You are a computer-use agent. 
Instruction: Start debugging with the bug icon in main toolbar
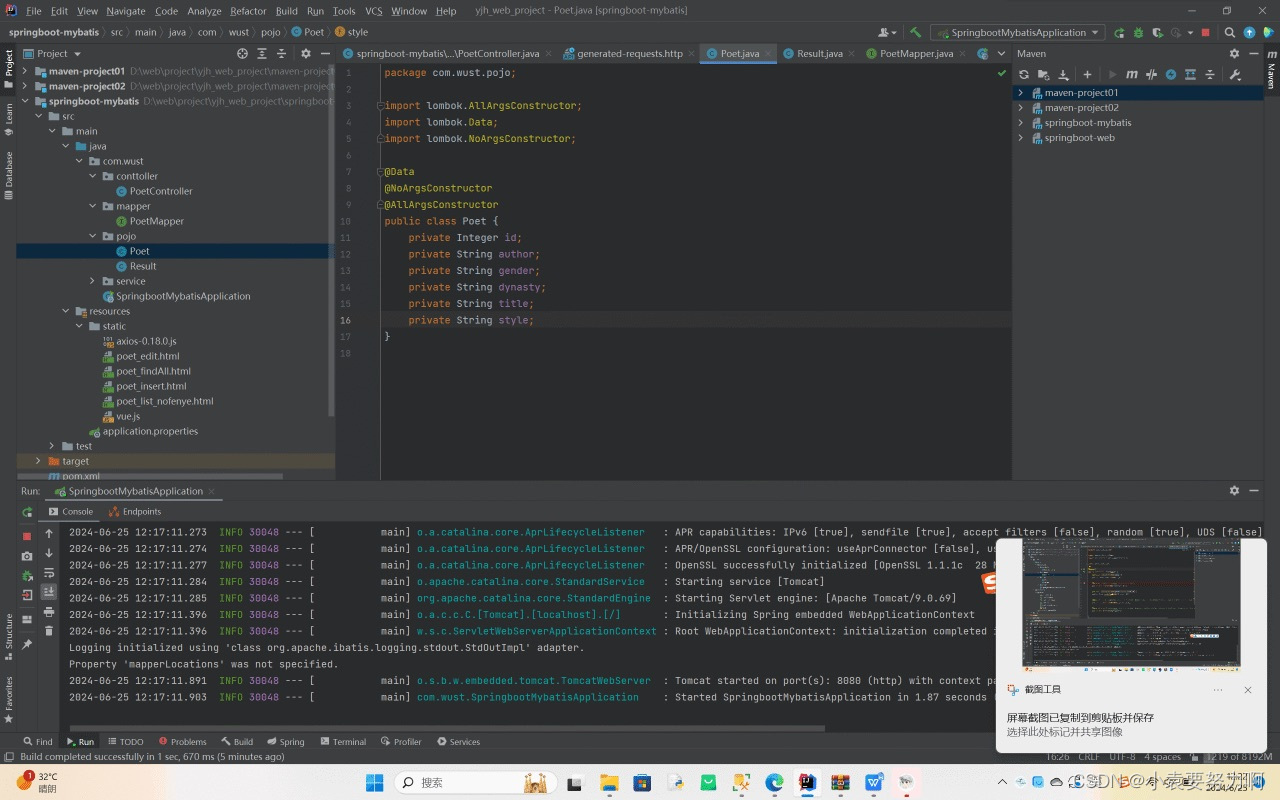(x=1138, y=32)
